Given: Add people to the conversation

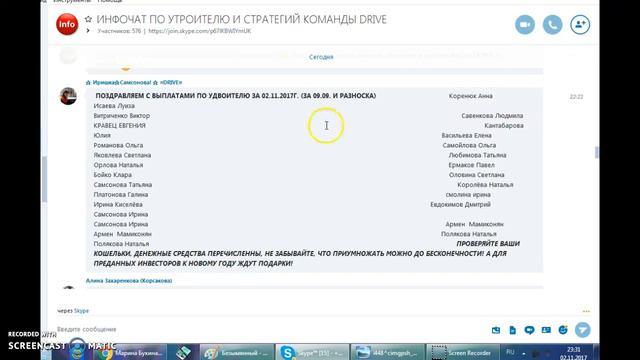Looking at the screenshot, I should pos(580,25).
